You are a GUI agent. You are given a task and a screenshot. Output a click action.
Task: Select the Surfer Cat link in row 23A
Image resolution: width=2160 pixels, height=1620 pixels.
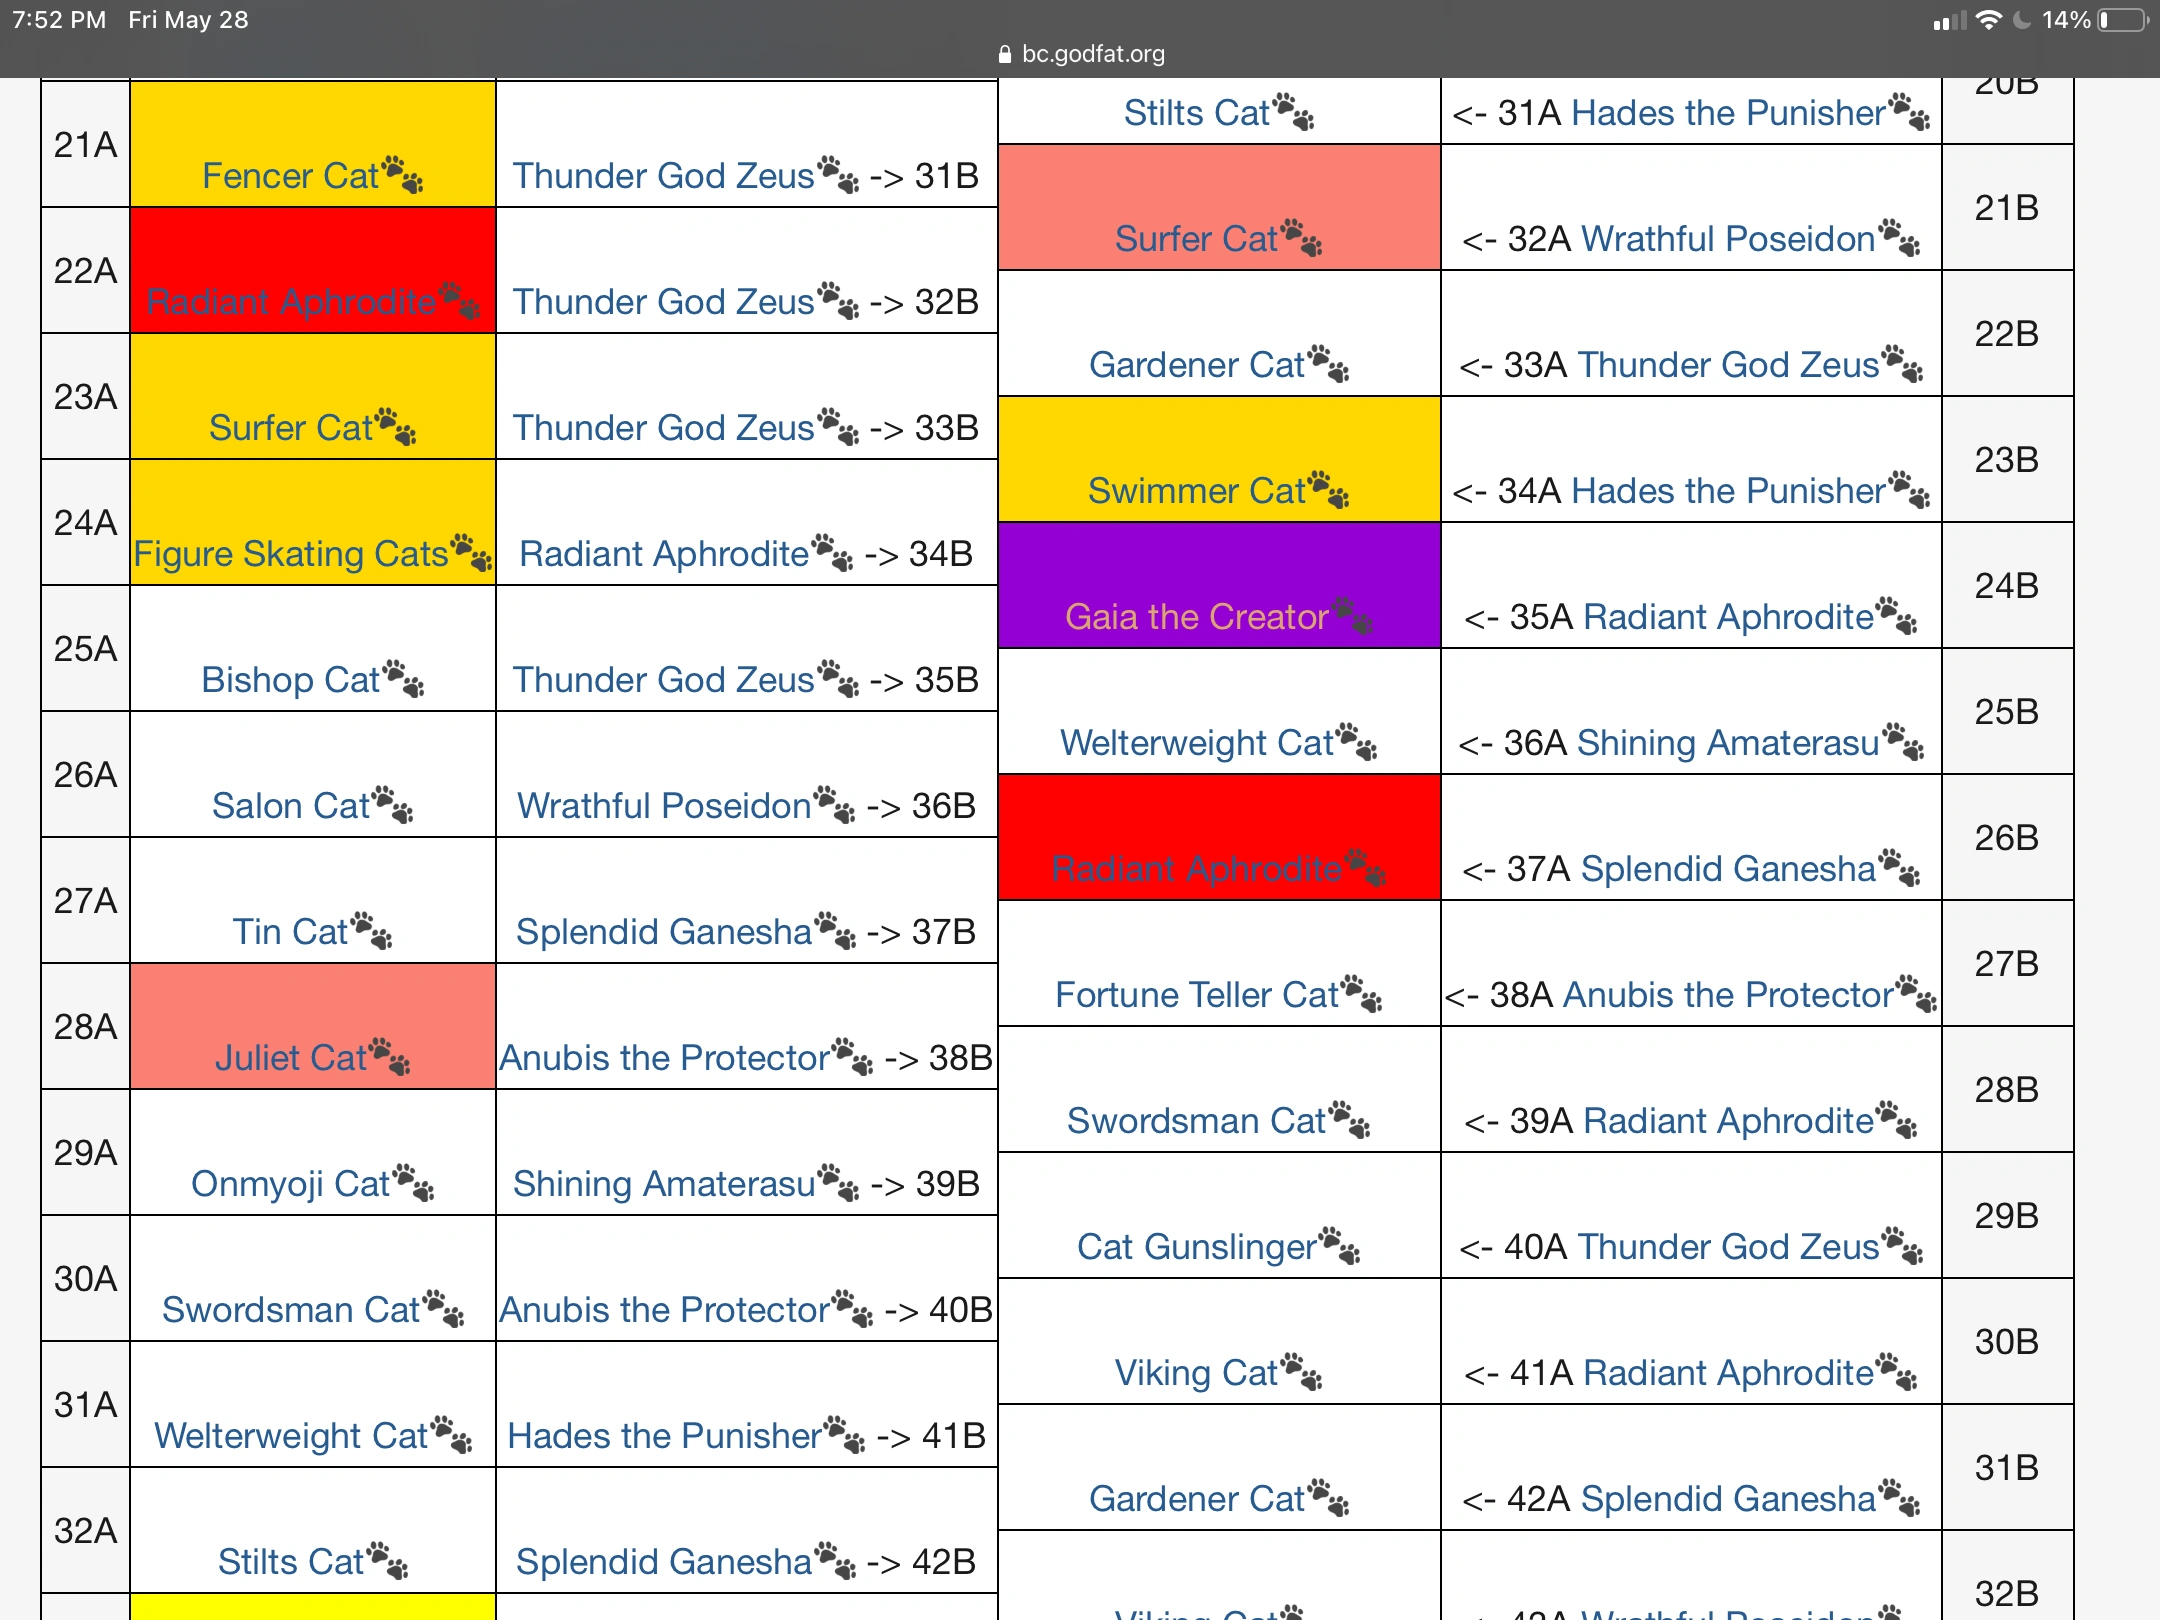290,427
